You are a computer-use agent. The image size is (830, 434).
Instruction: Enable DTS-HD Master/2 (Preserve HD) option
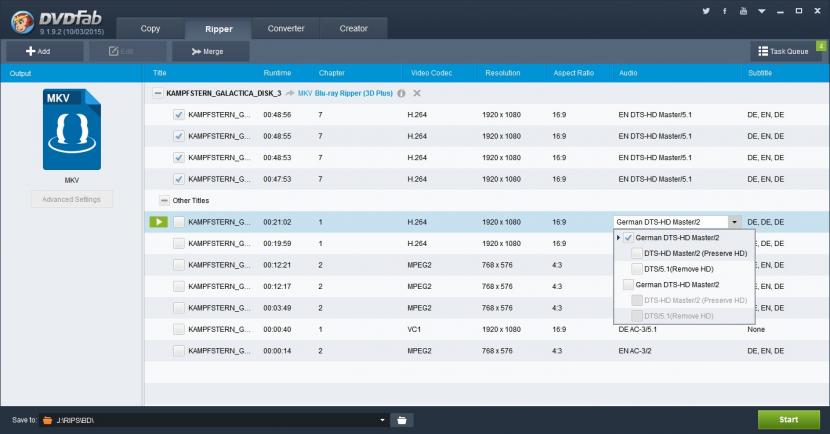point(637,254)
